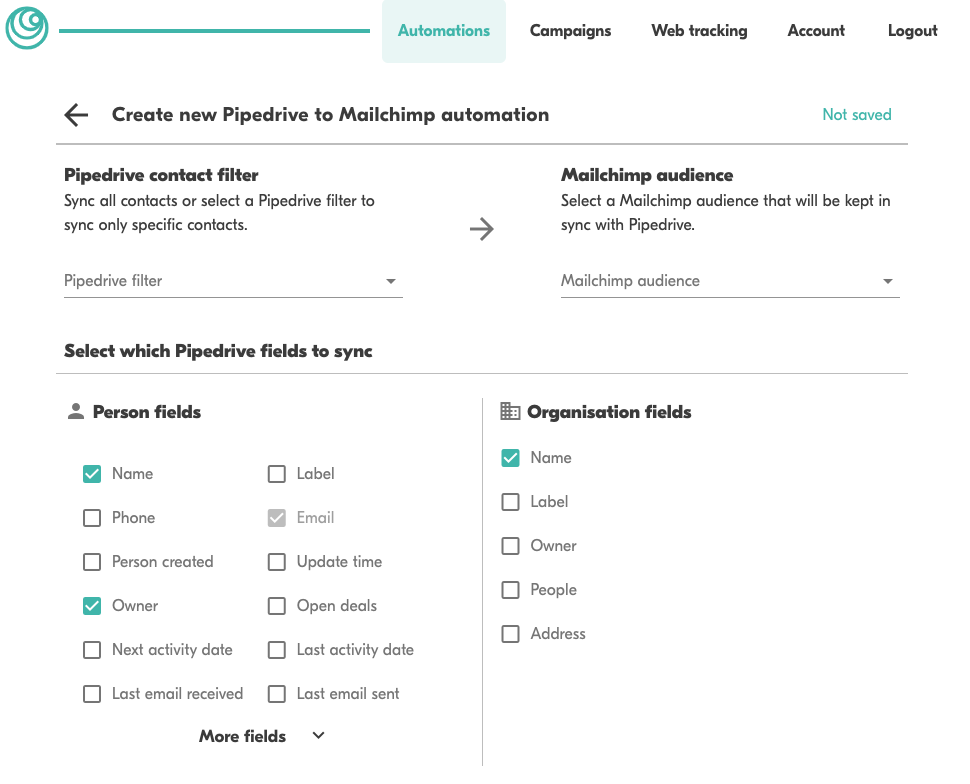The width and height of the screenshot is (970, 784).
Task: Check the Organisation Owner checkbox
Action: click(510, 546)
